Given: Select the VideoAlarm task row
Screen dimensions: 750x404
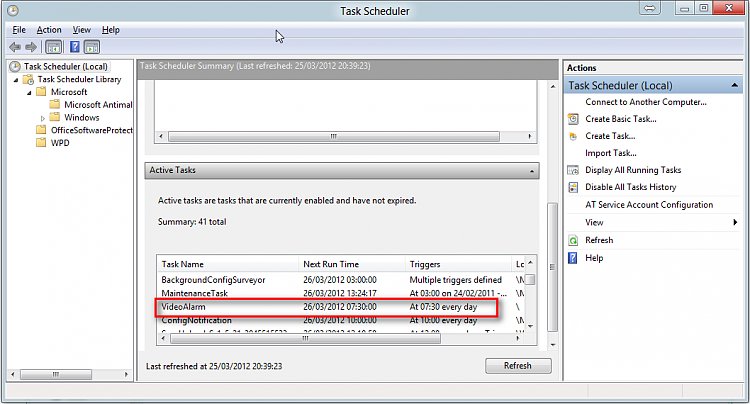Looking at the screenshot, I should point(341,307).
